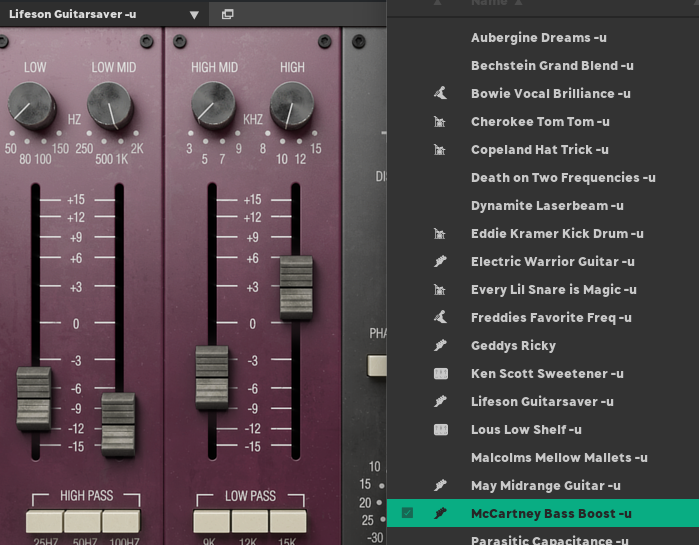Click the HIGH band gain fader handle
Screen dimensions: 699x545
tap(296, 288)
